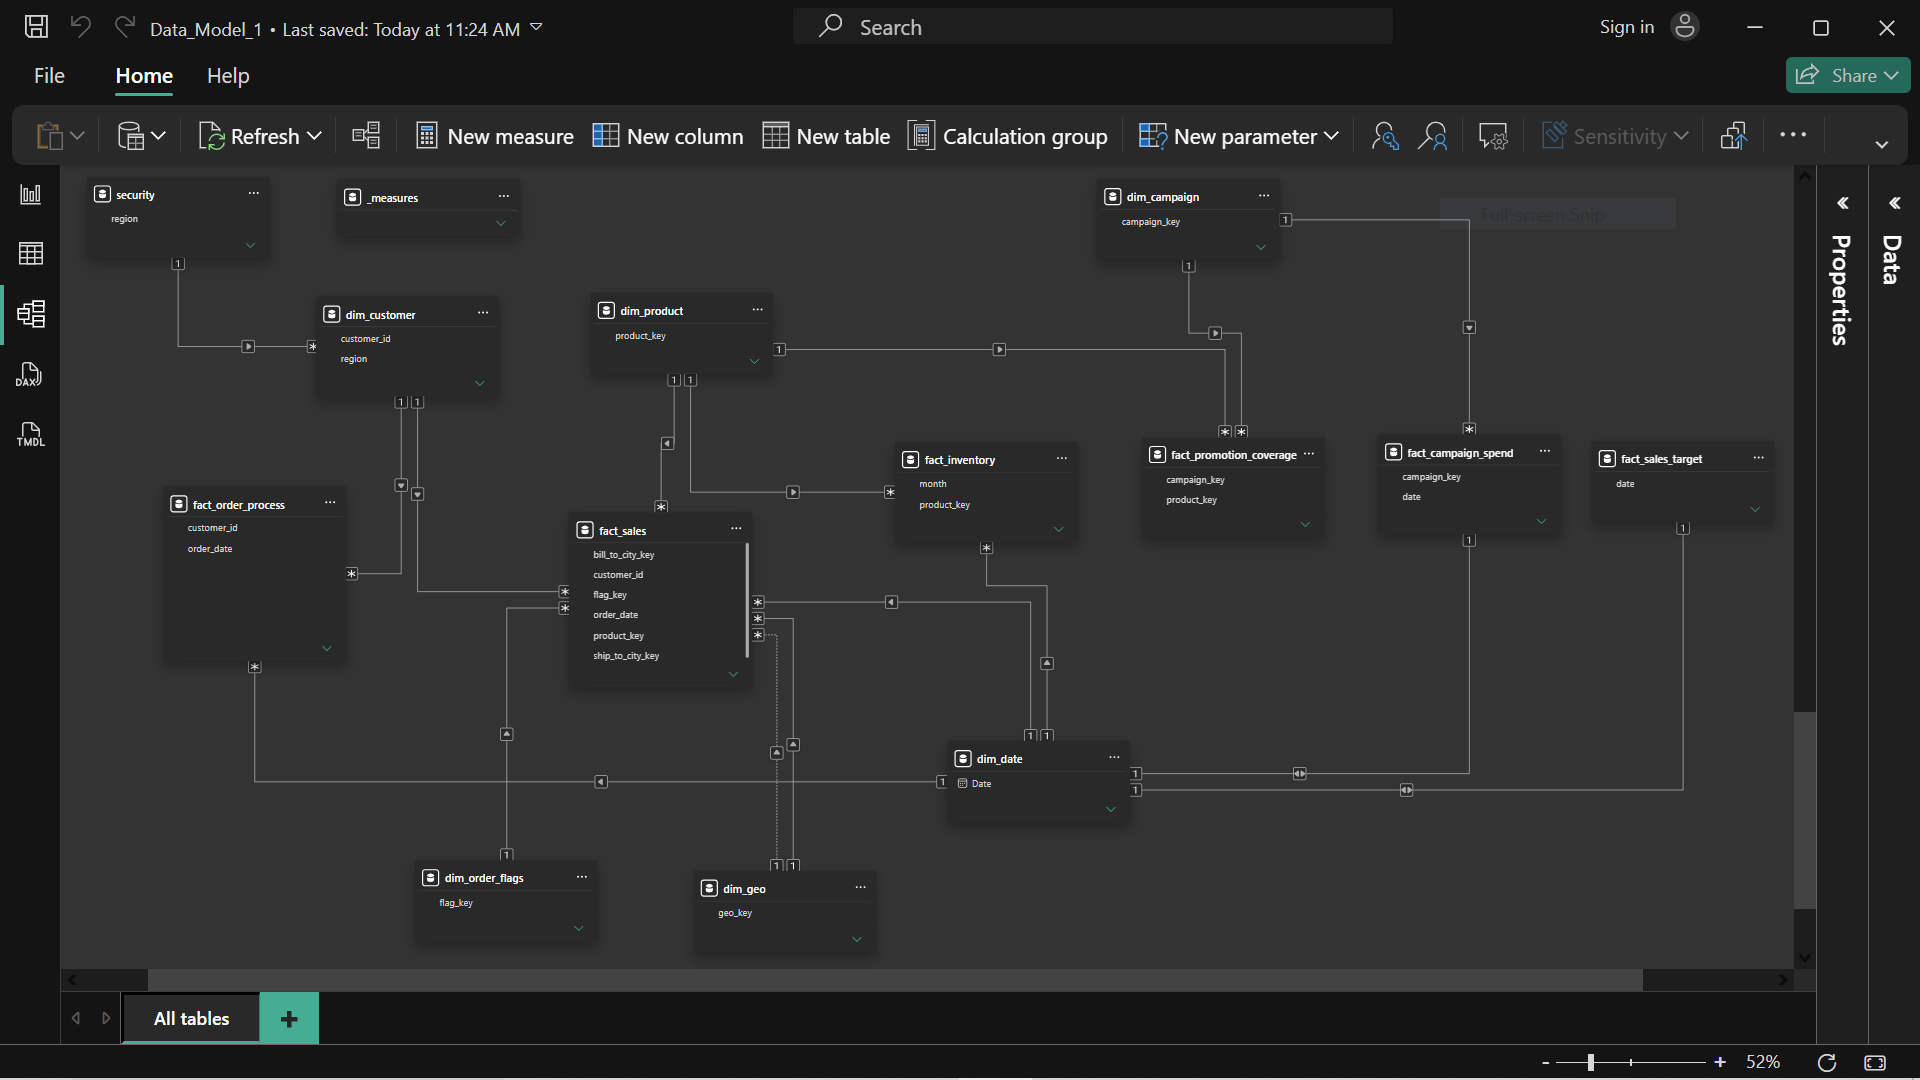The width and height of the screenshot is (1920, 1080).
Task: Click the Manage relationships icon in ribbon
Action: [x=366, y=136]
